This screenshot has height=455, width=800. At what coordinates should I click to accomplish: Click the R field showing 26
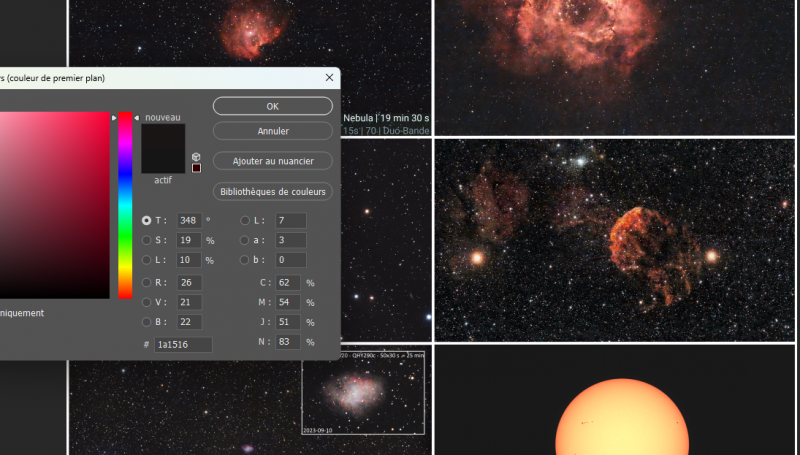click(189, 283)
